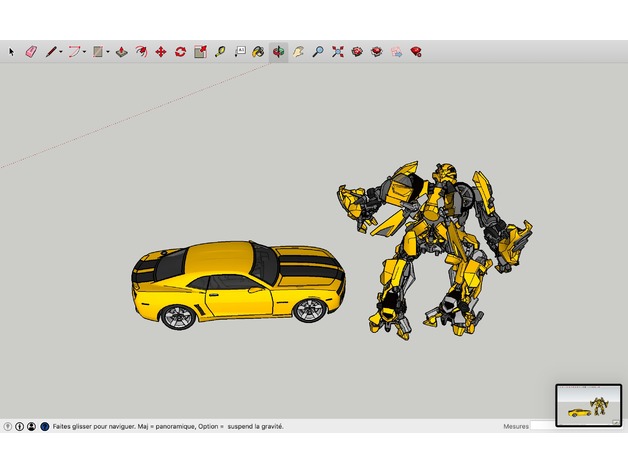Select the Rectangle shape tool
628x472 pixels.
[x=98, y=52]
